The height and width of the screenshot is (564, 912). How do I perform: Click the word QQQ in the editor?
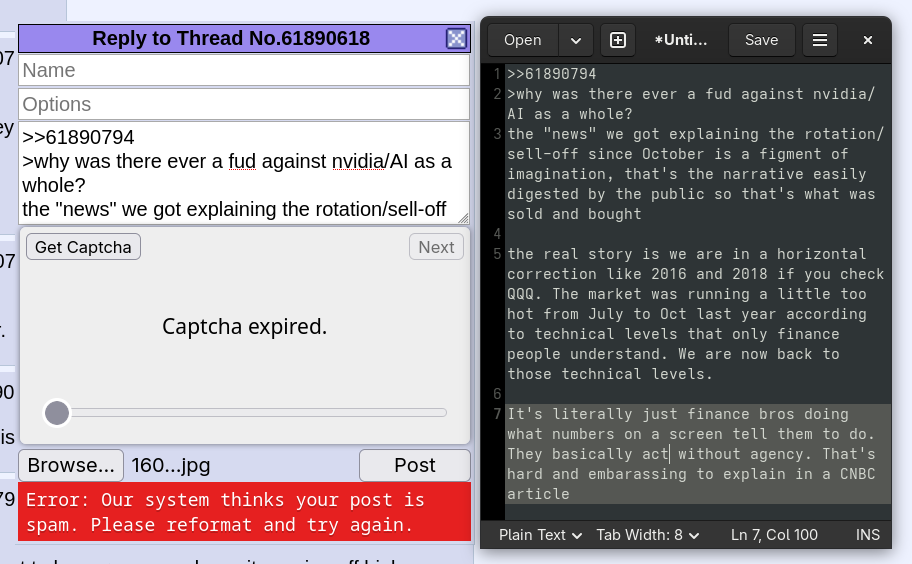point(520,294)
